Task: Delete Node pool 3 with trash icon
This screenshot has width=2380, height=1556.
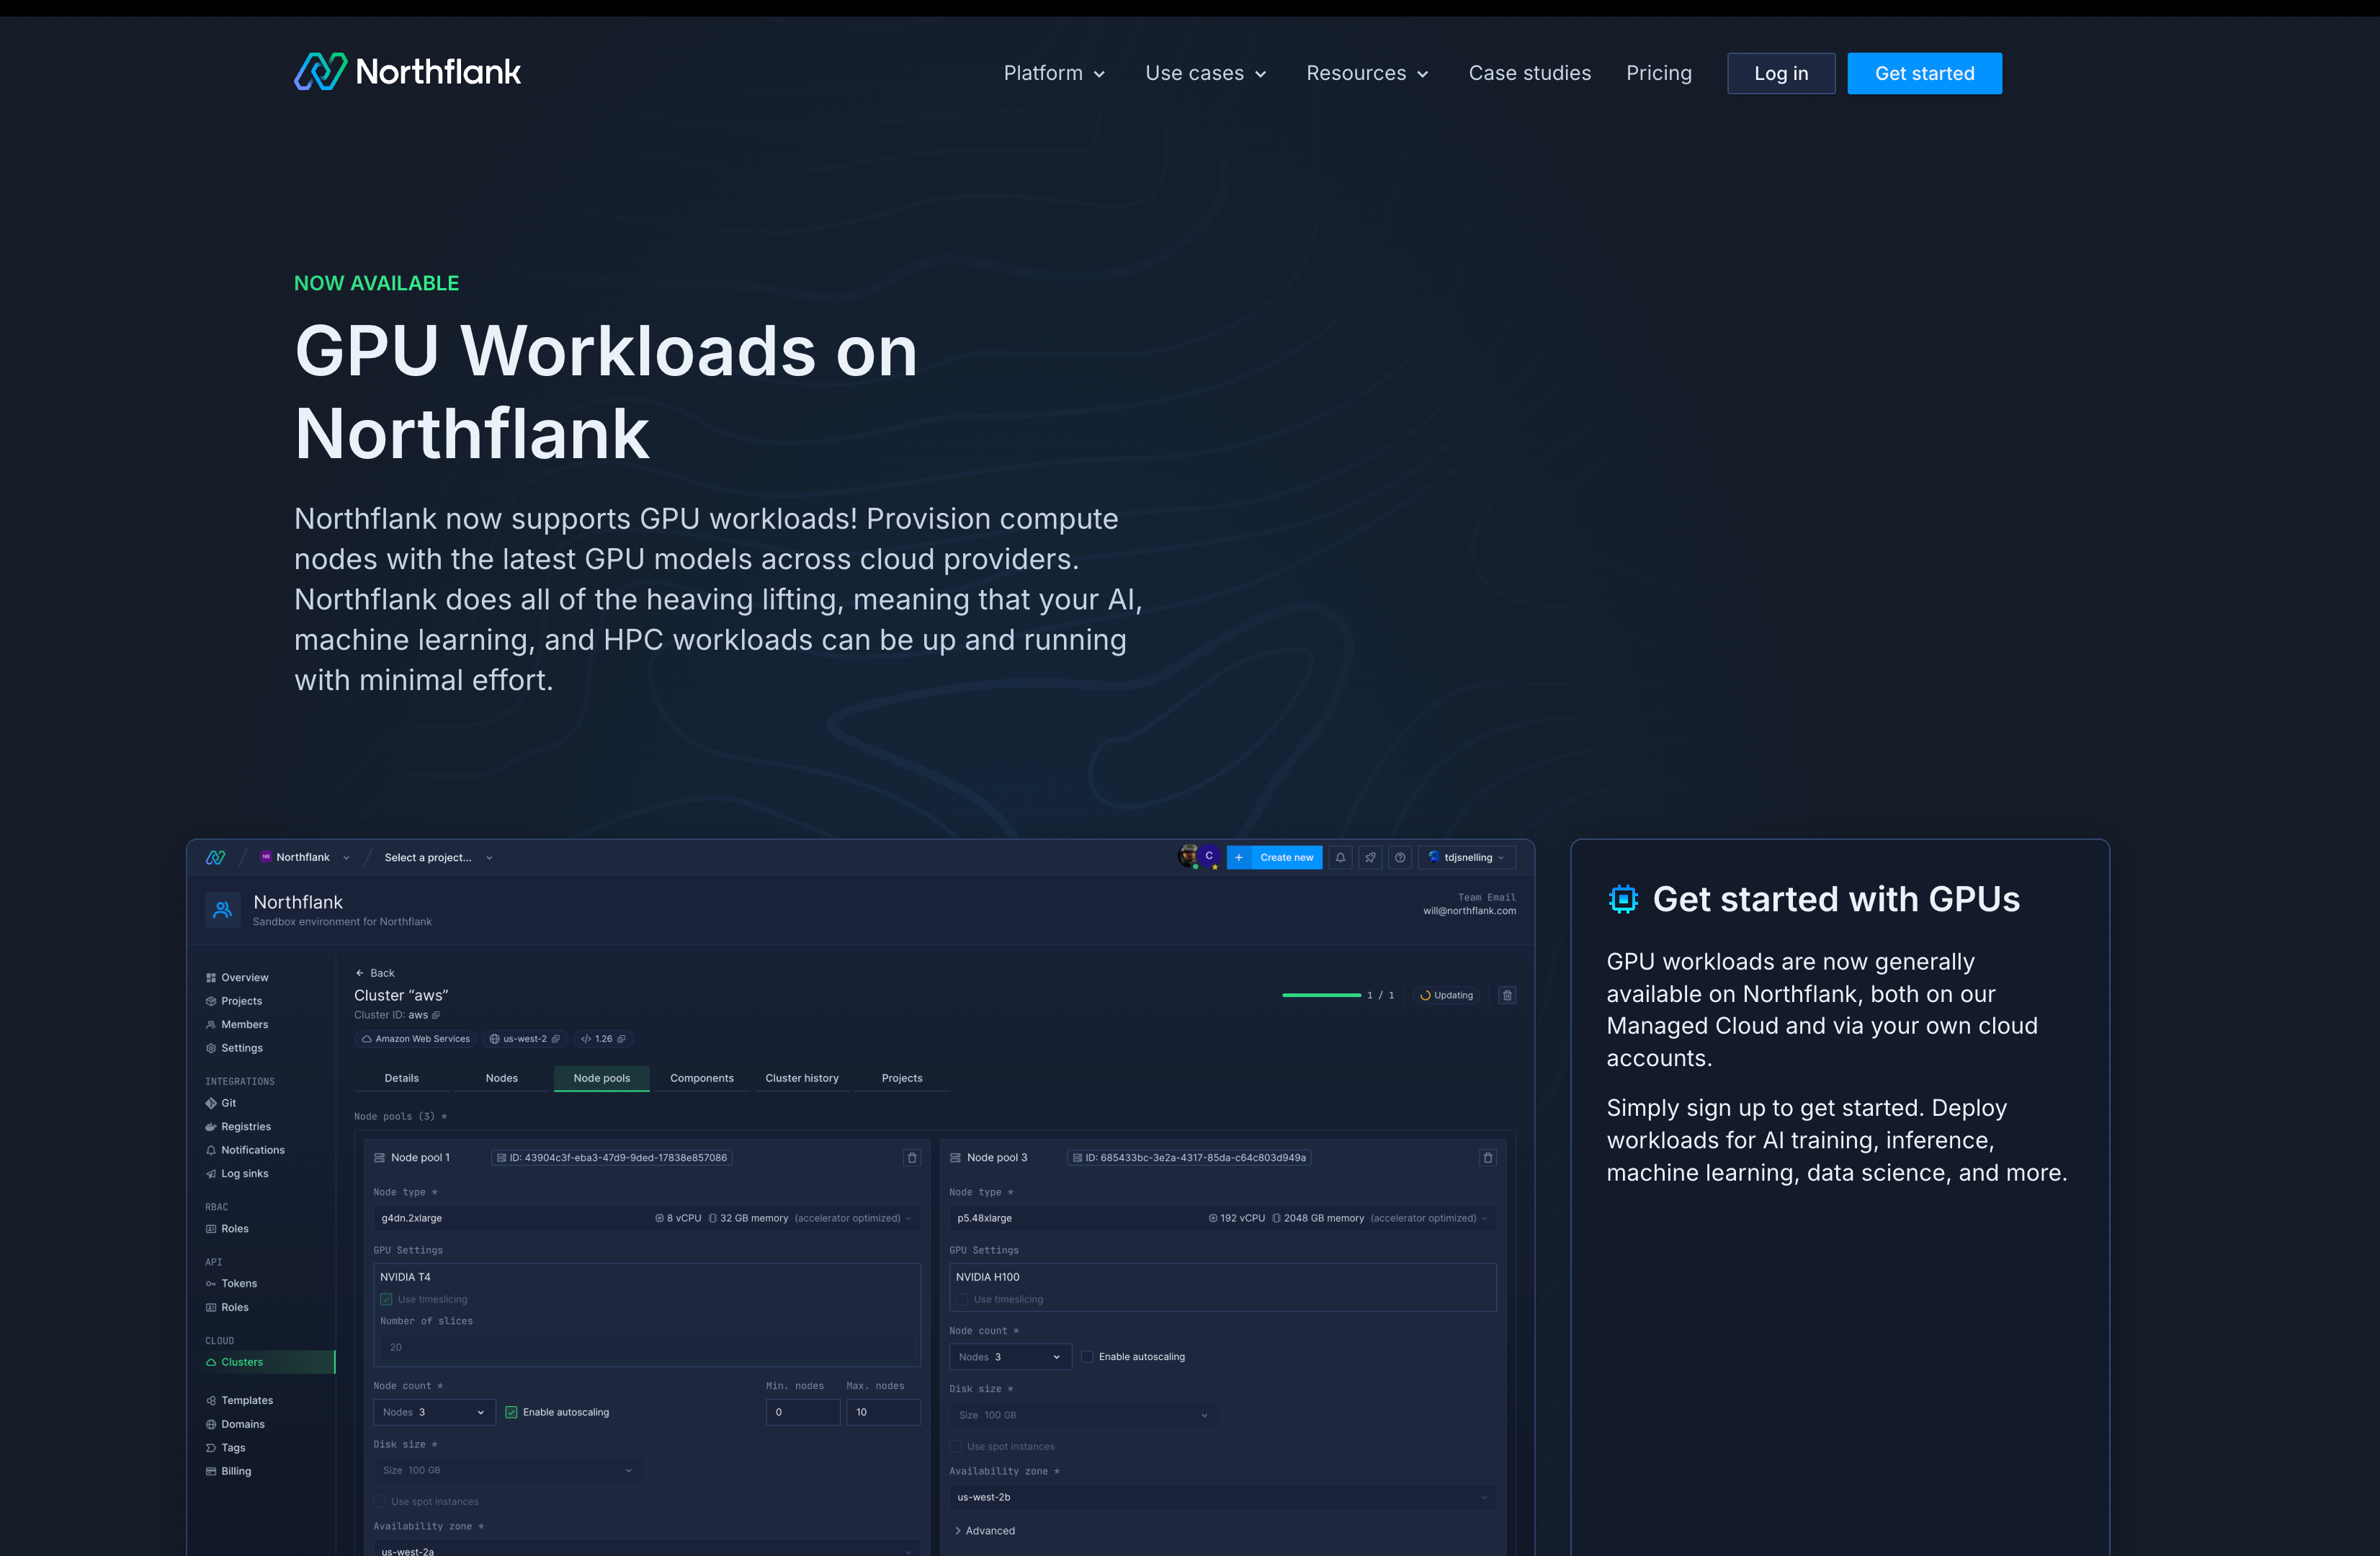Action: click(x=1487, y=1157)
